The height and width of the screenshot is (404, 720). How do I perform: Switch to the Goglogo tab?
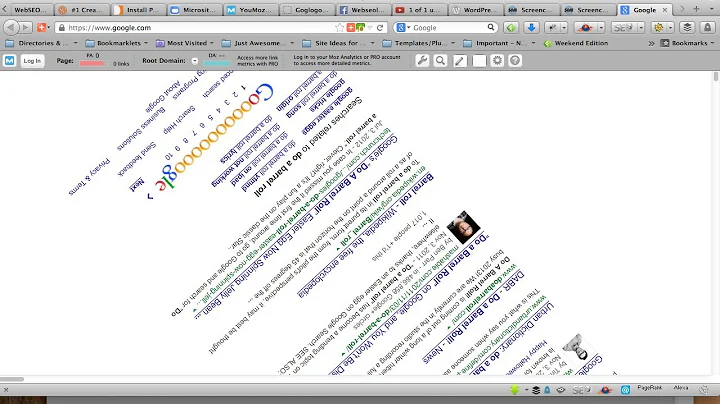pyautogui.click(x=308, y=10)
